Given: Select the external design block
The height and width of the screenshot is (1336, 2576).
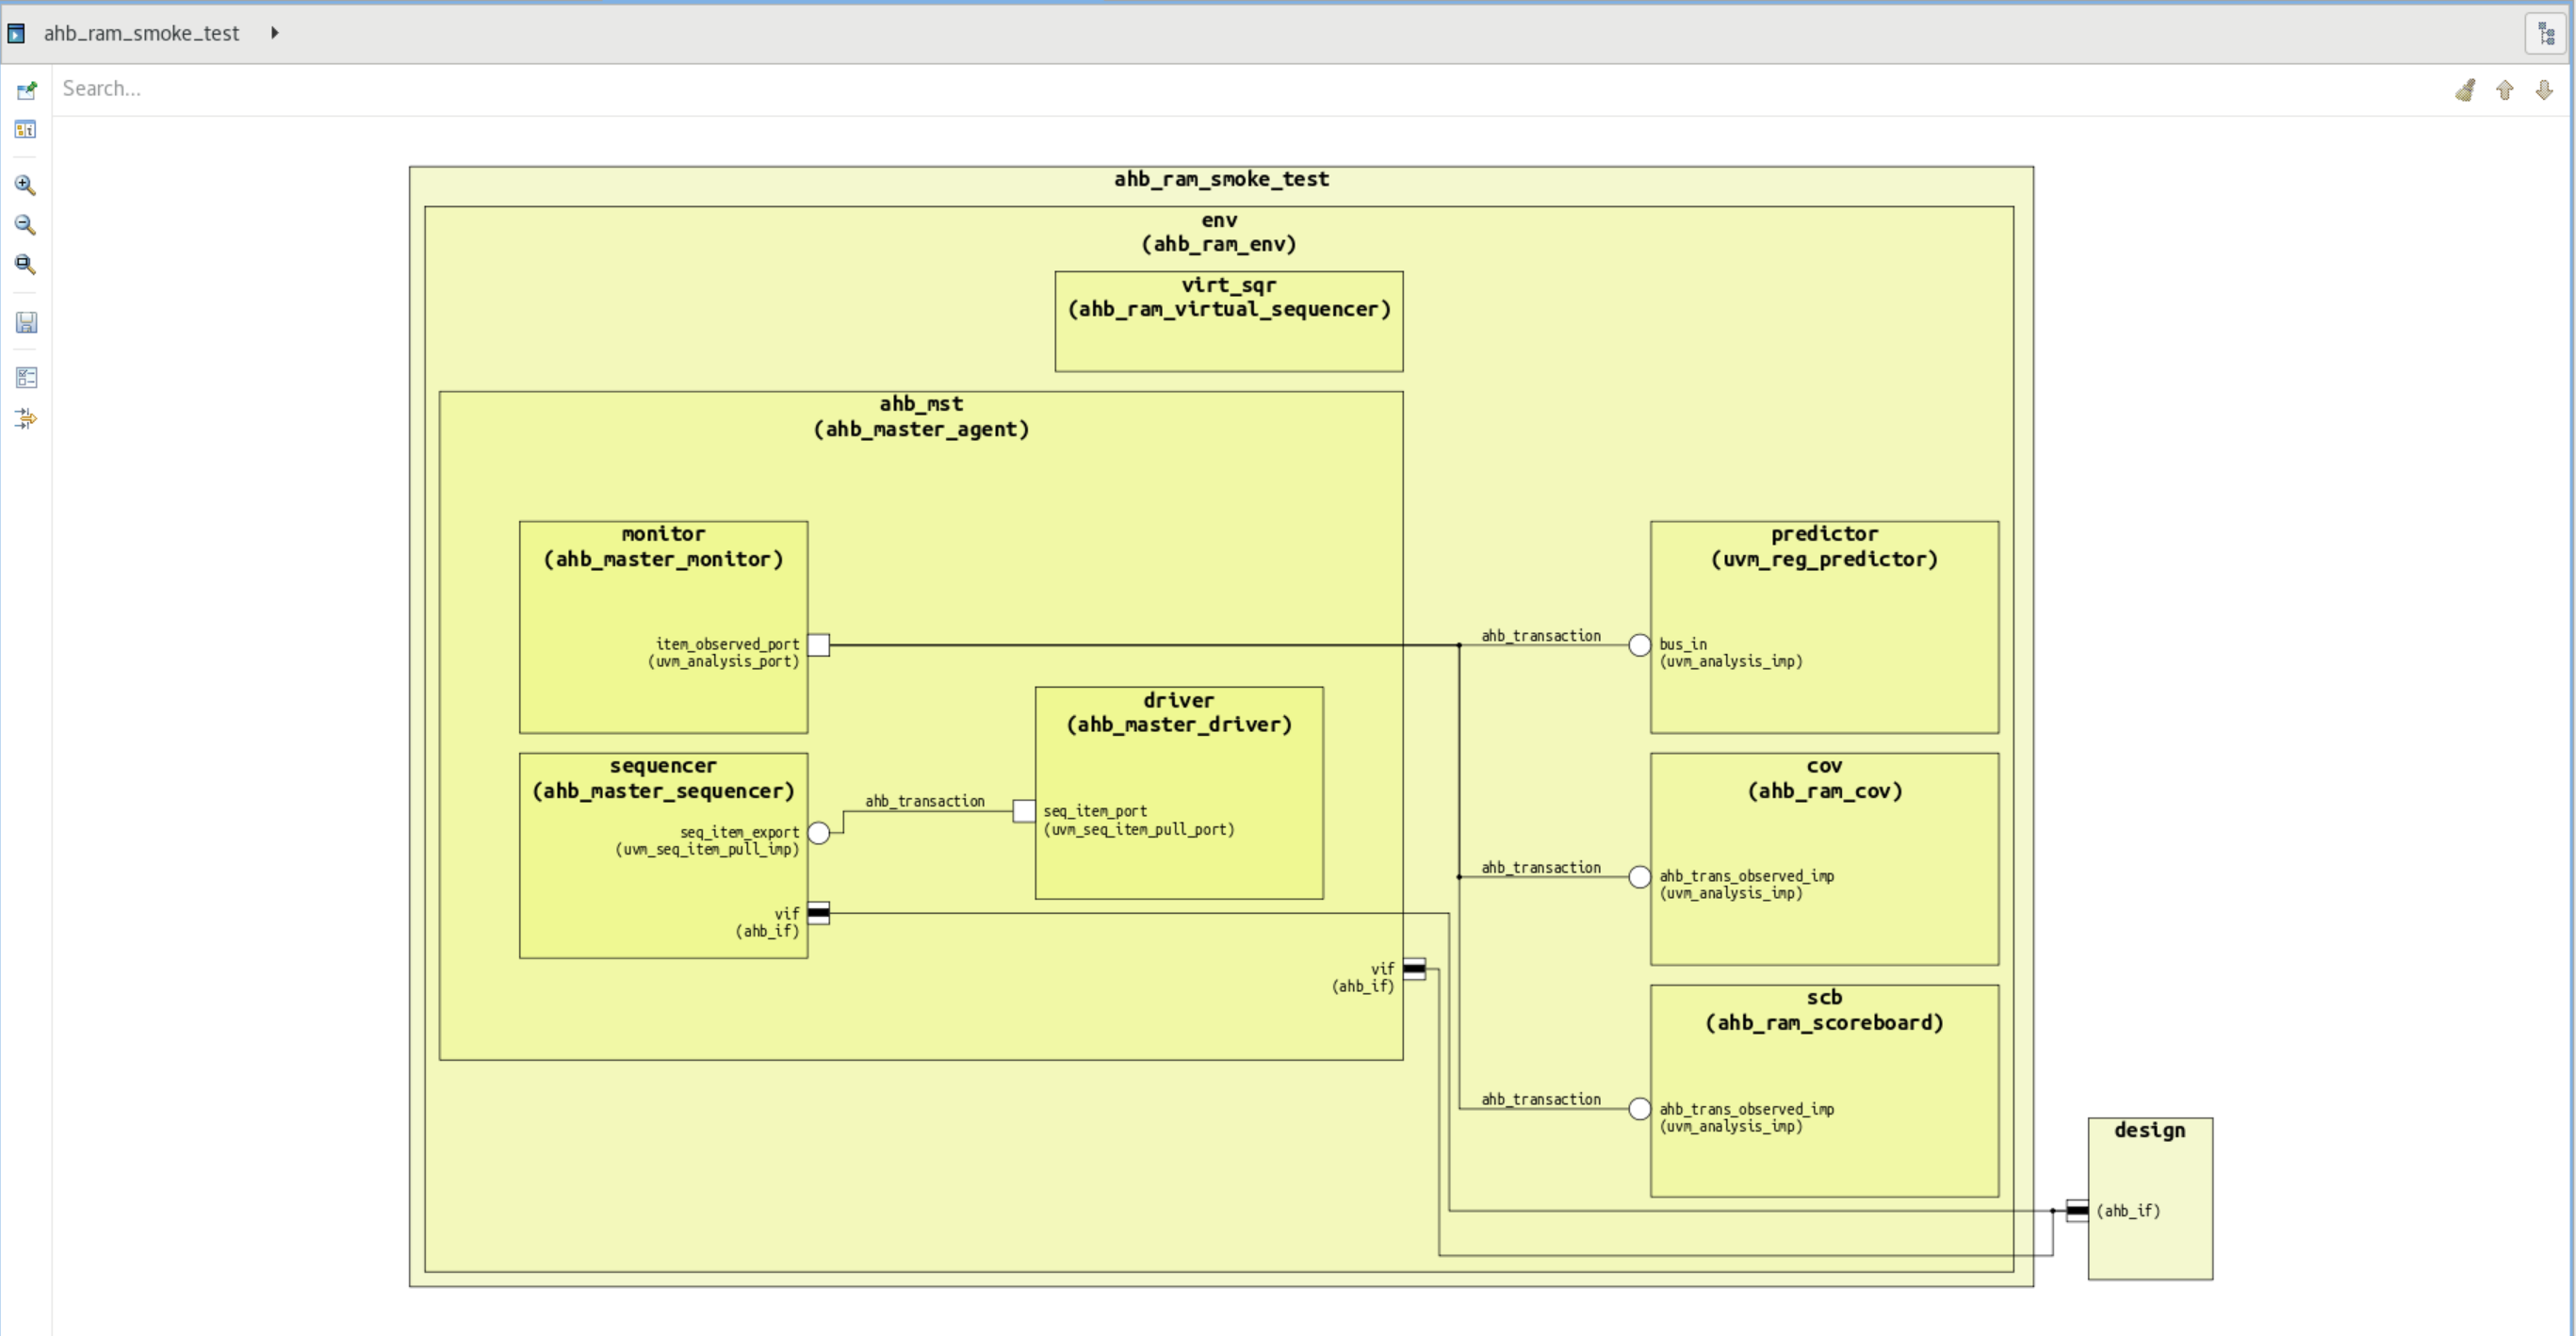Looking at the screenshot, I should tap(2149, 1170).
